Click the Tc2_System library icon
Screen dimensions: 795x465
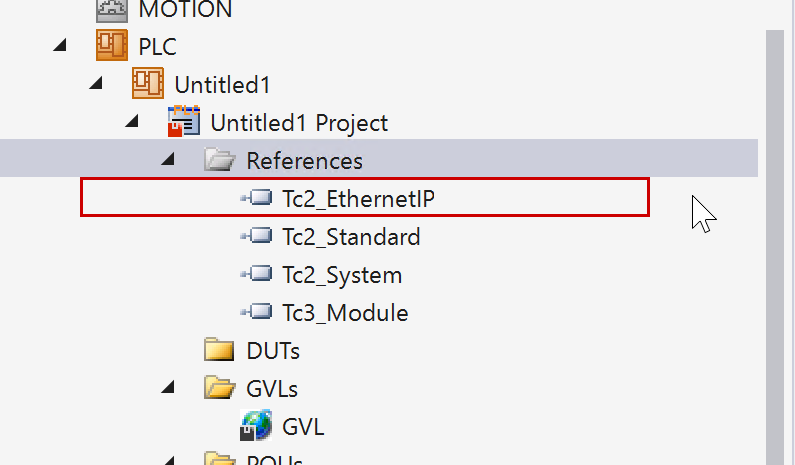pyautogui.click(x=257, y=275)
